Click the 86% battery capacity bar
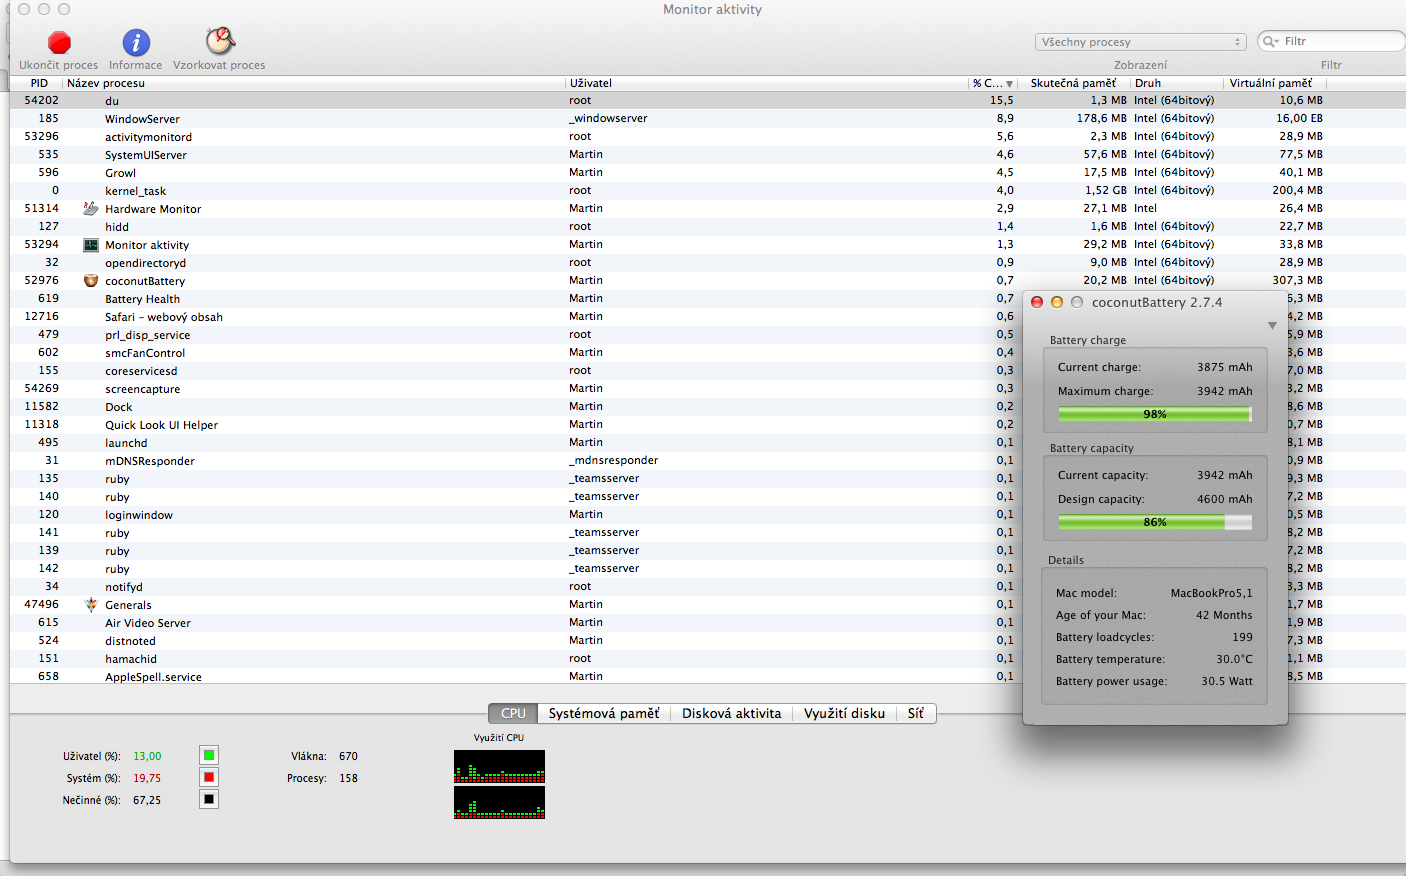This screenshot has height=876, width=1406. (1155, 522)
